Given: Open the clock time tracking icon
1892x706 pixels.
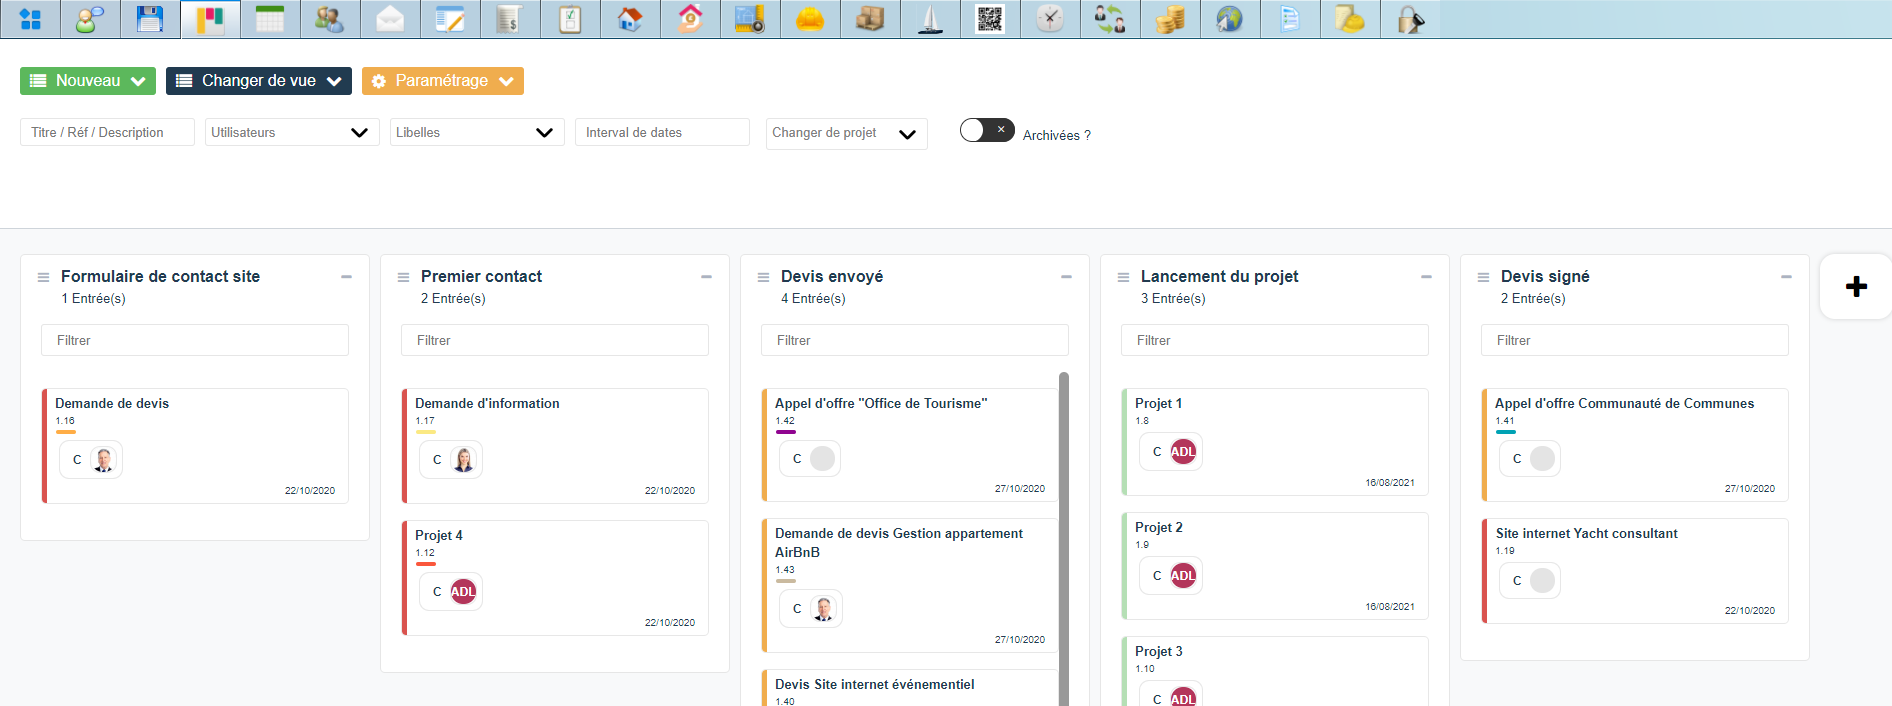Looking at the screenshot, I should (1050, 19).
